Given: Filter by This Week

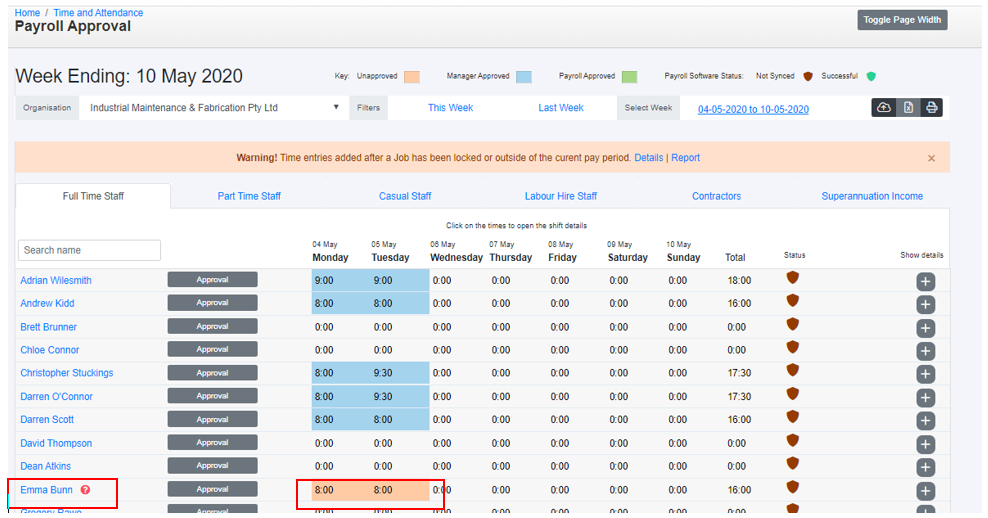Looking at the screenshot, I should [451, 108].
